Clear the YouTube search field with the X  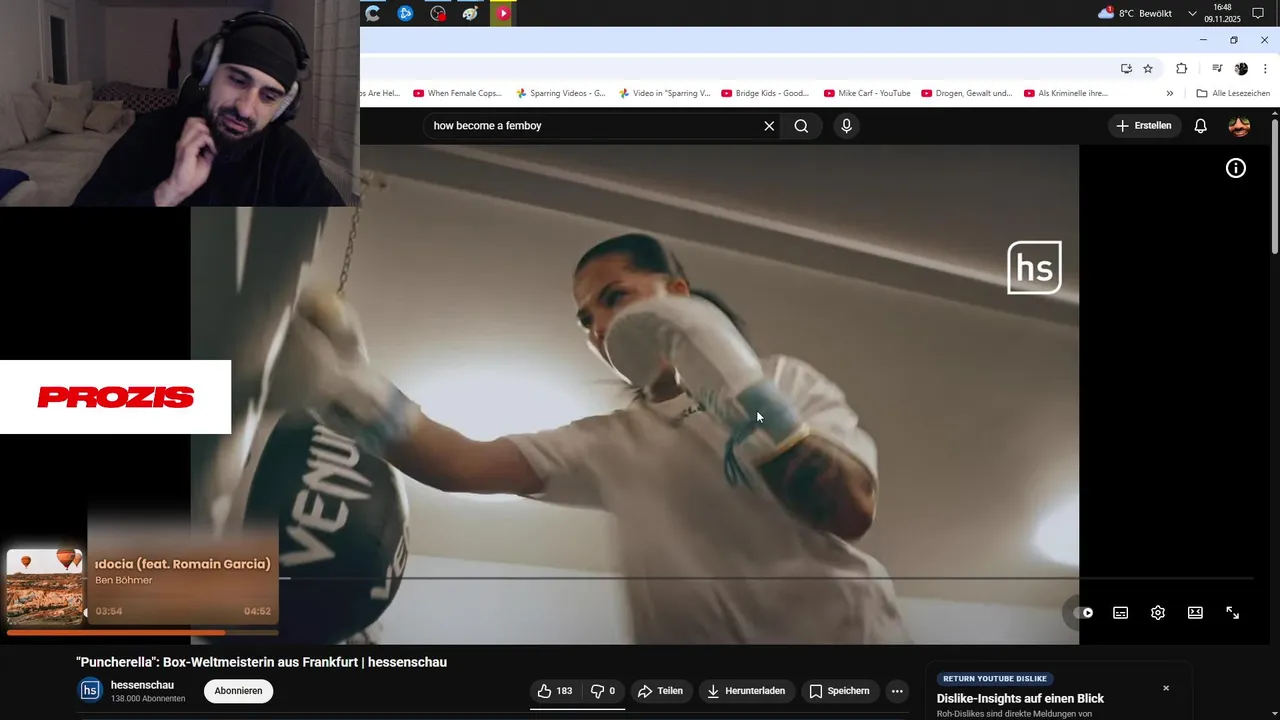point(769,126)
